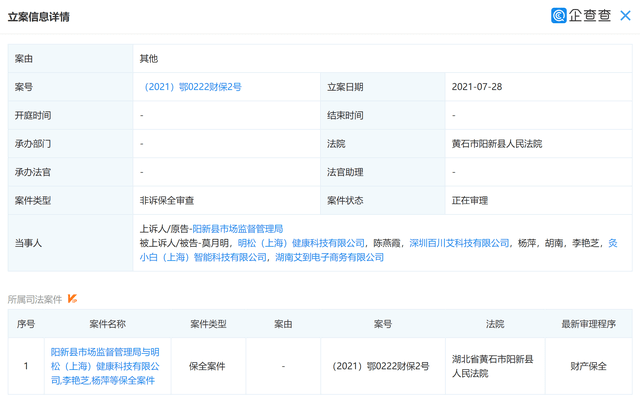Close the 立案信息详情 dialog with the X
The width and height of the screenshot is (640, 417).
click(625, 16)
